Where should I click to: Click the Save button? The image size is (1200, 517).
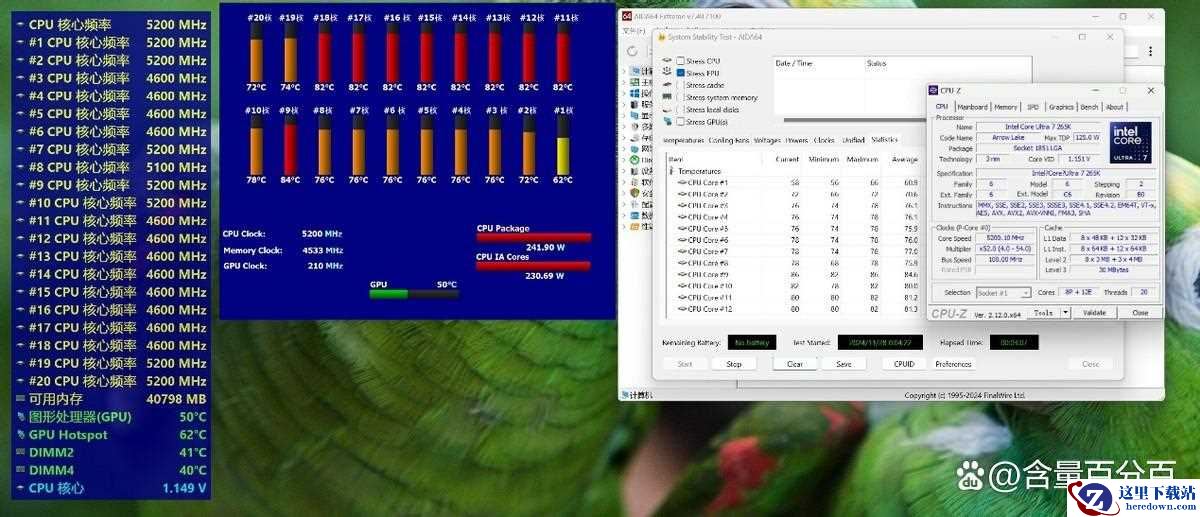(x=844, y=364)
